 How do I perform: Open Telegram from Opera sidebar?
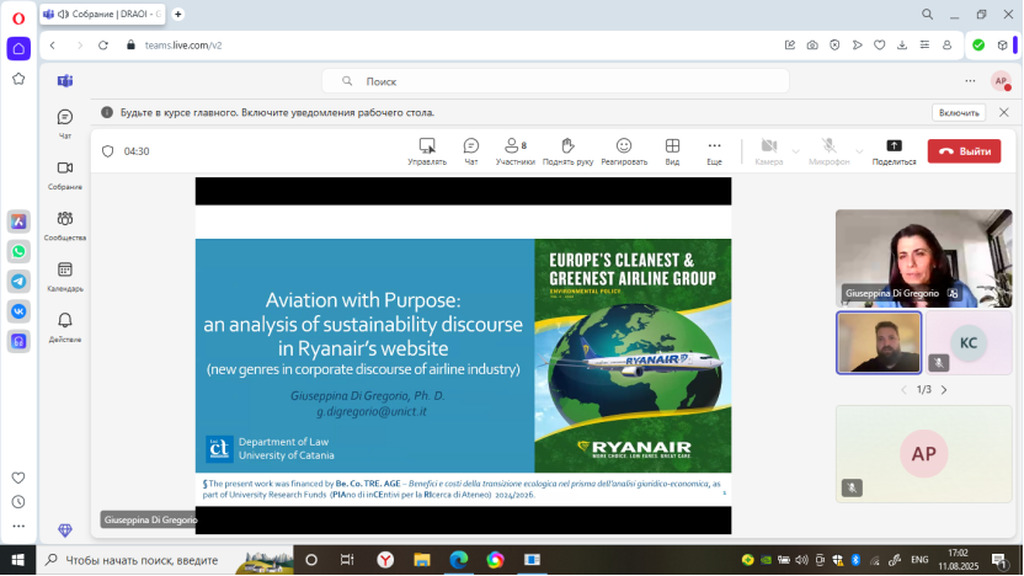(18, 281)
